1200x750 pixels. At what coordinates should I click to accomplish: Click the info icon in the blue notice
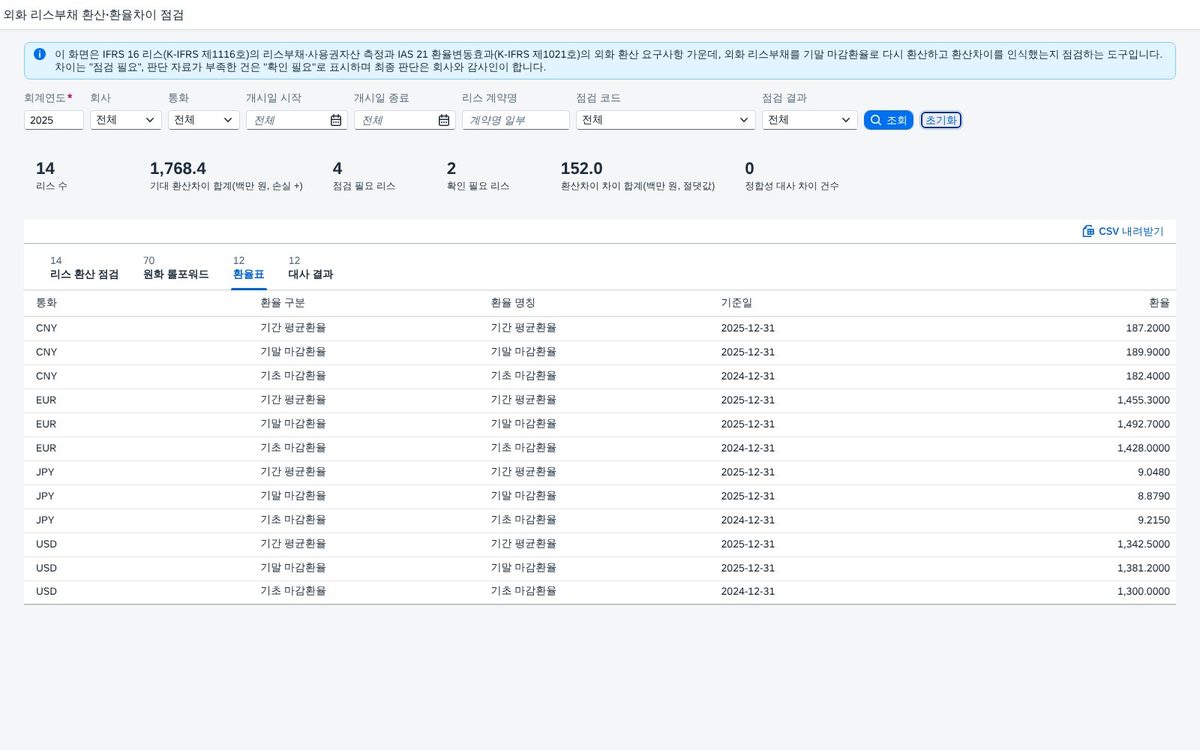click(40, 54)
